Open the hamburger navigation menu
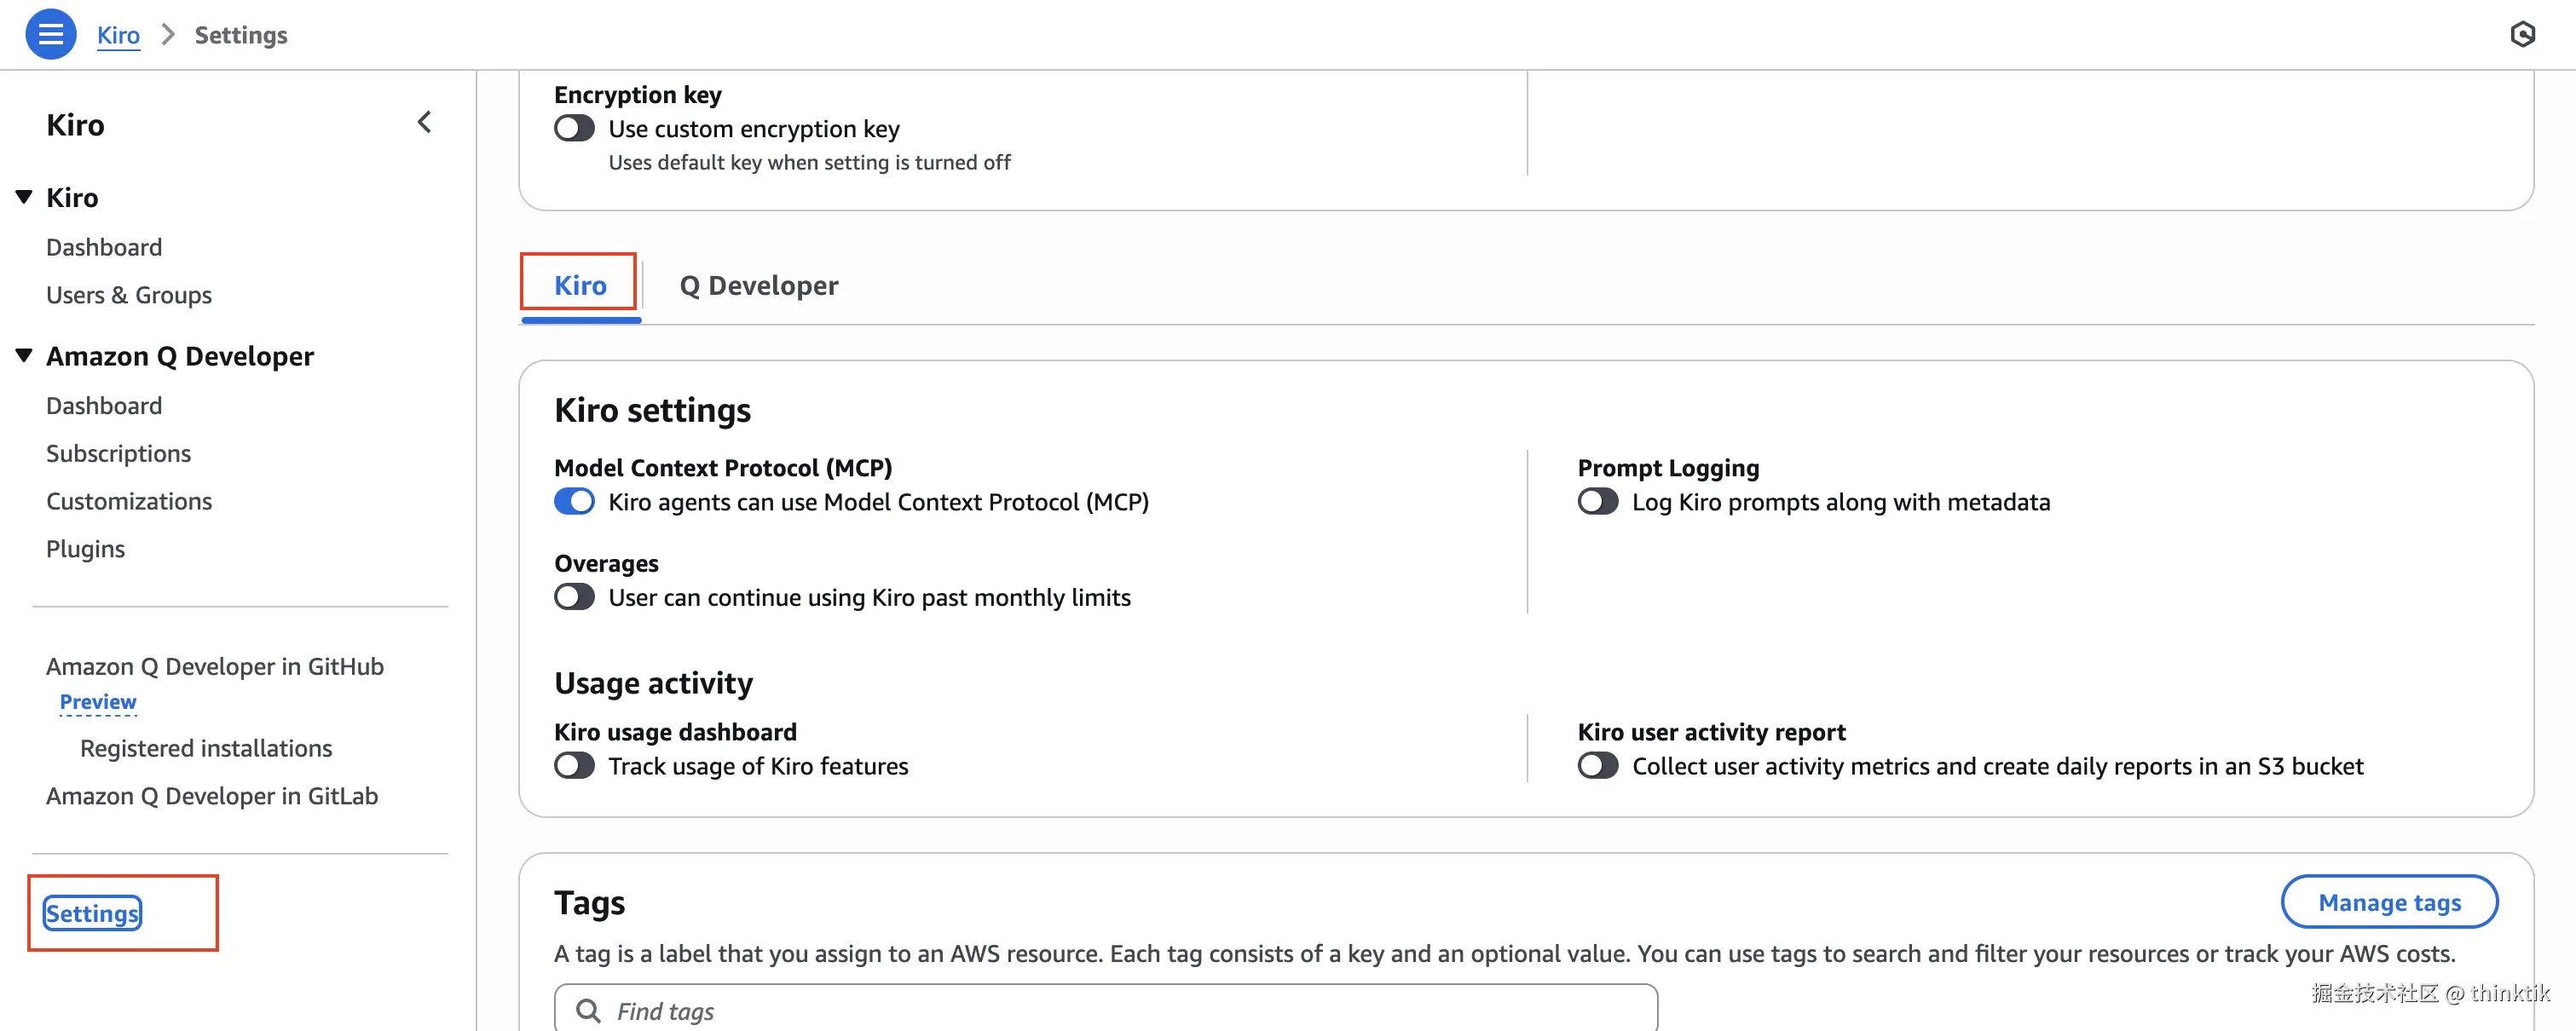 50,34
